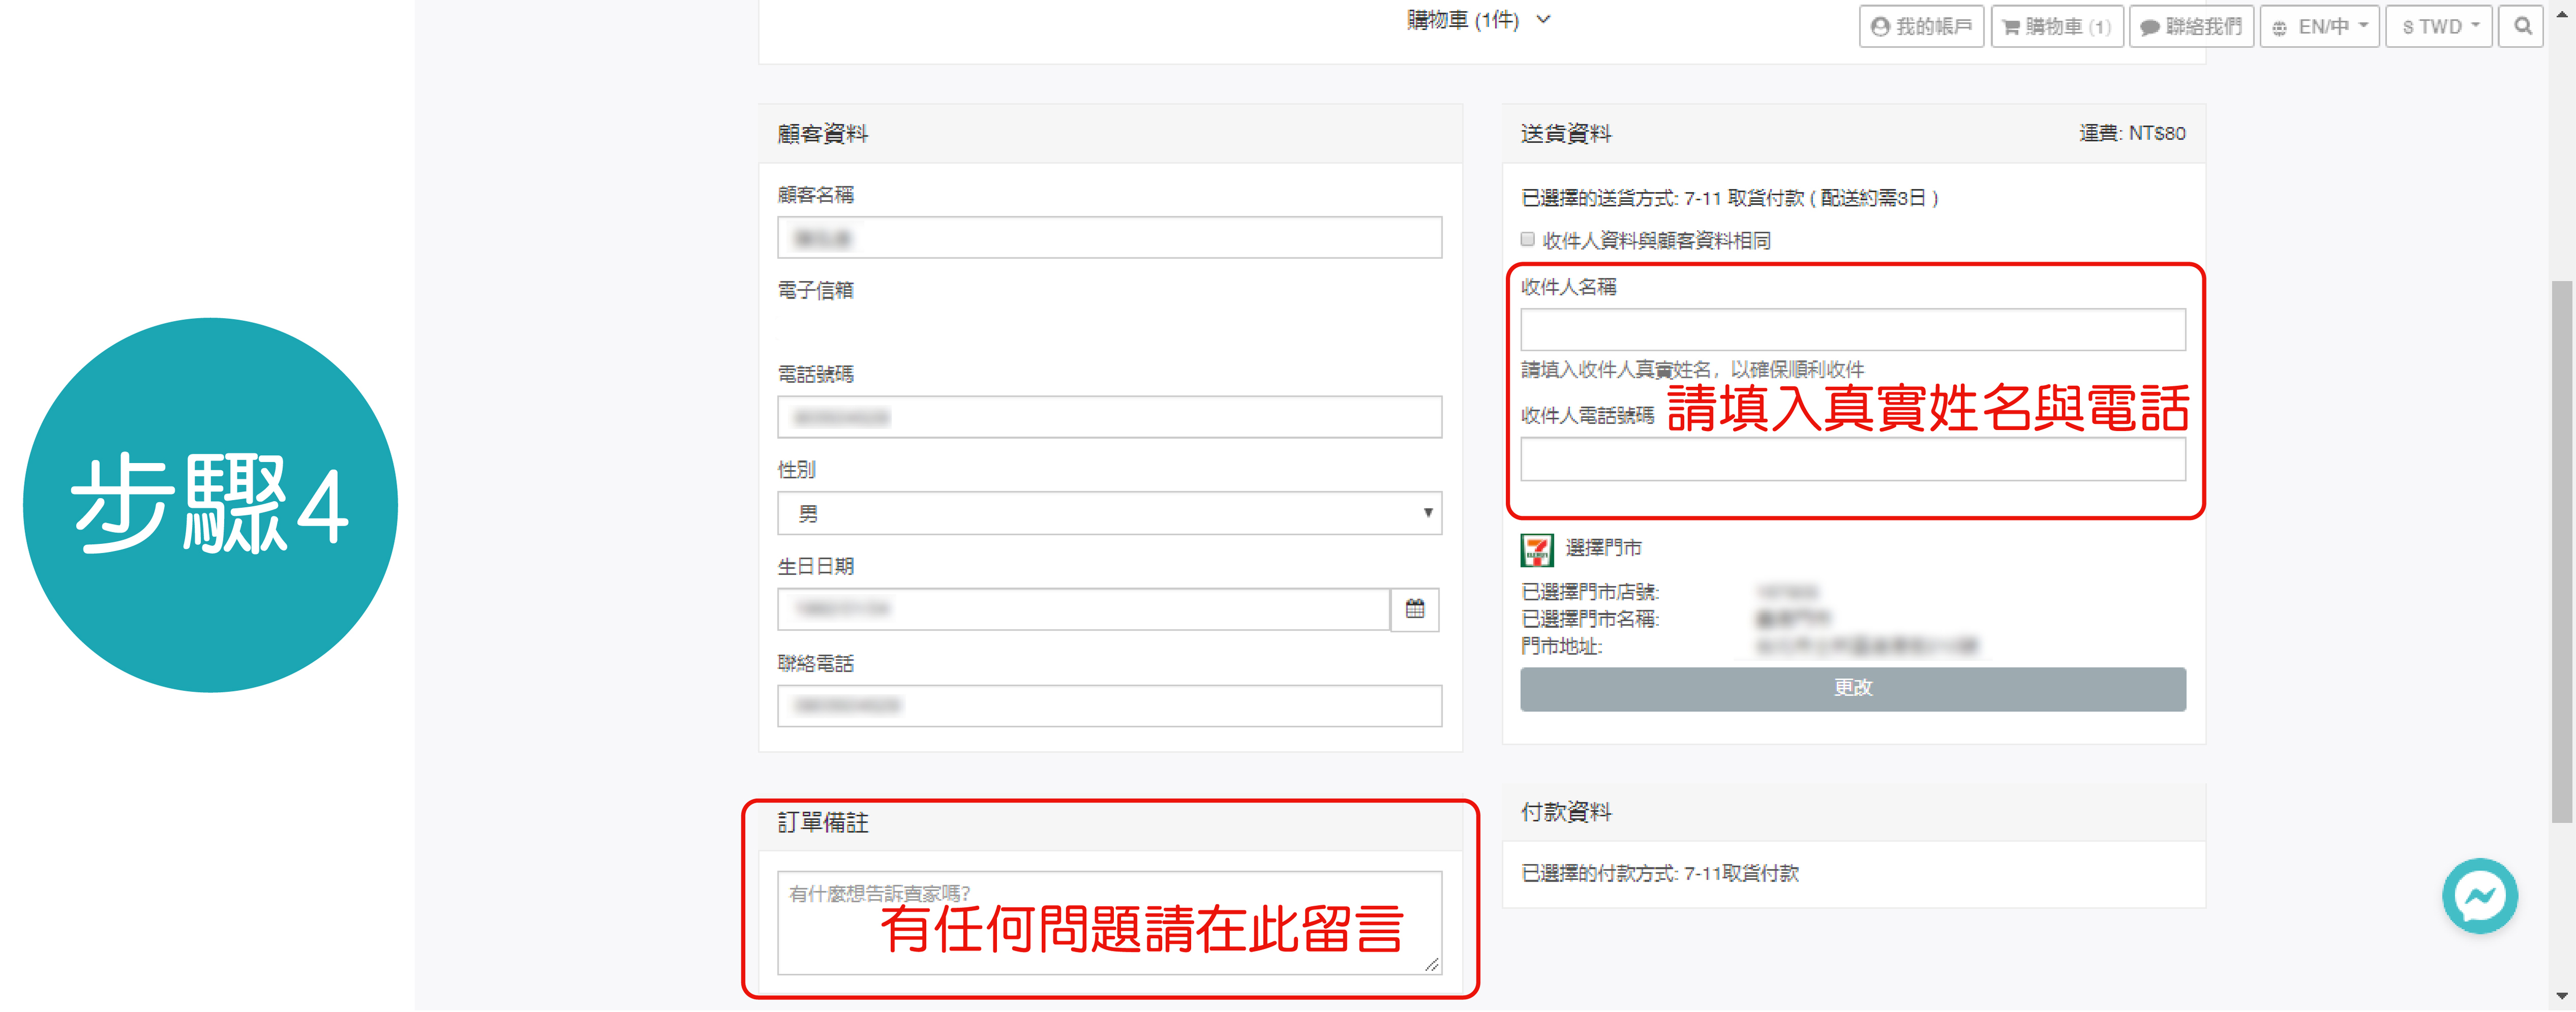Click the scrollbar down arrow

point(2561,996)
